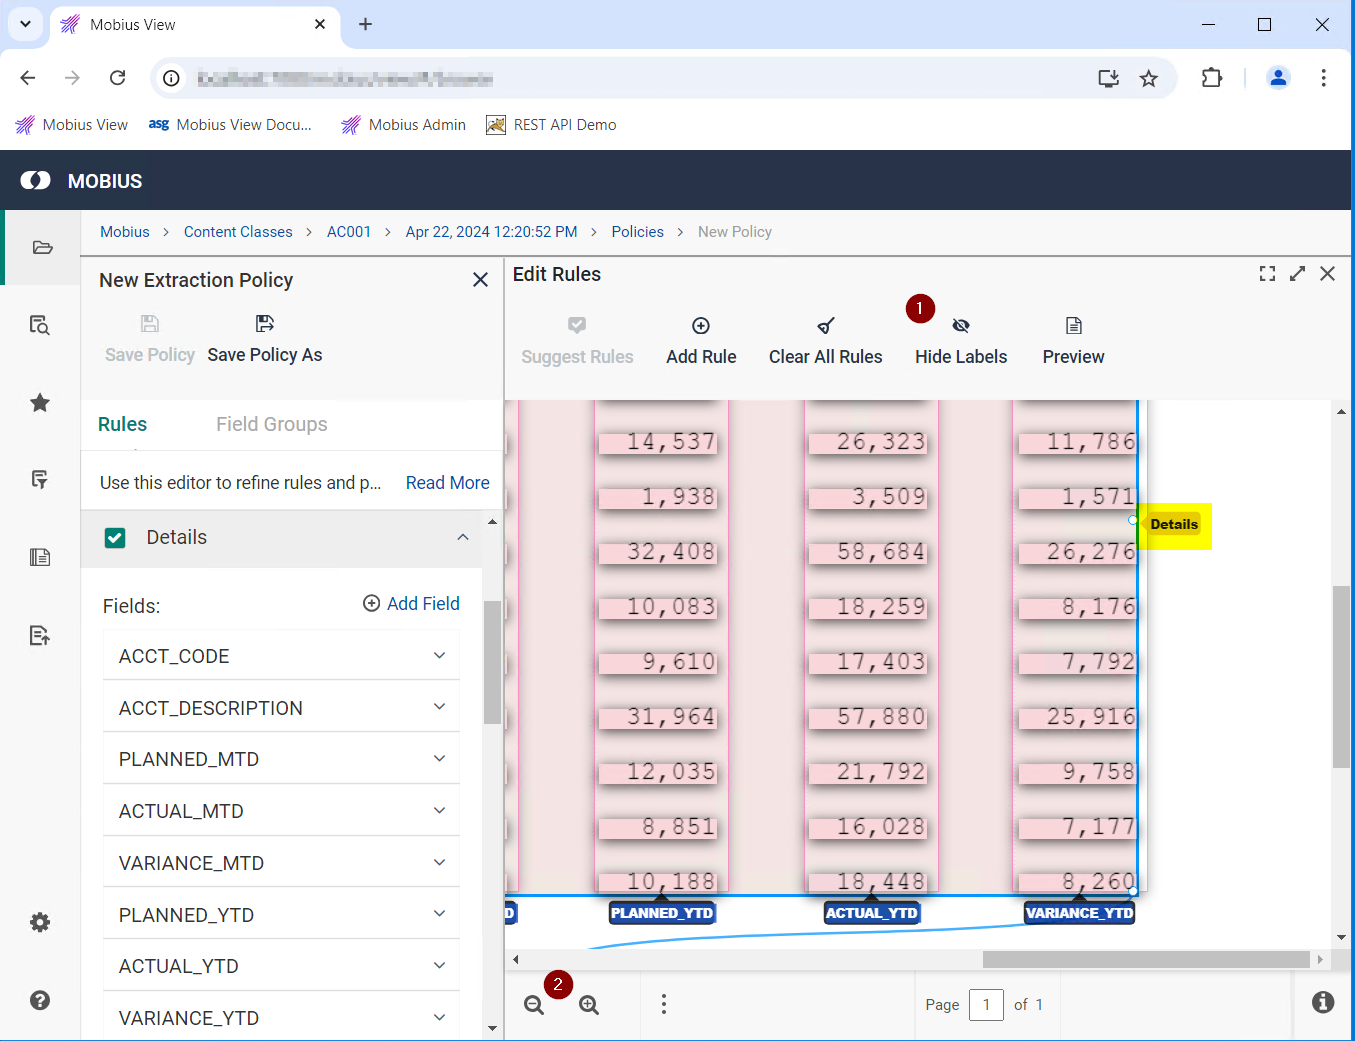
Task: Collapse the Details section chevron
Action: coord(463,537)
